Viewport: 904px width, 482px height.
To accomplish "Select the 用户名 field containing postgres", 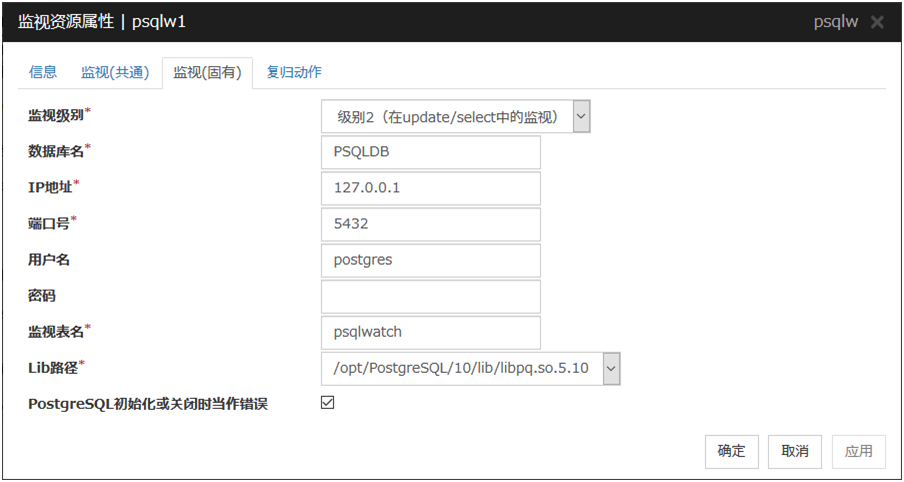I will 431,260.
